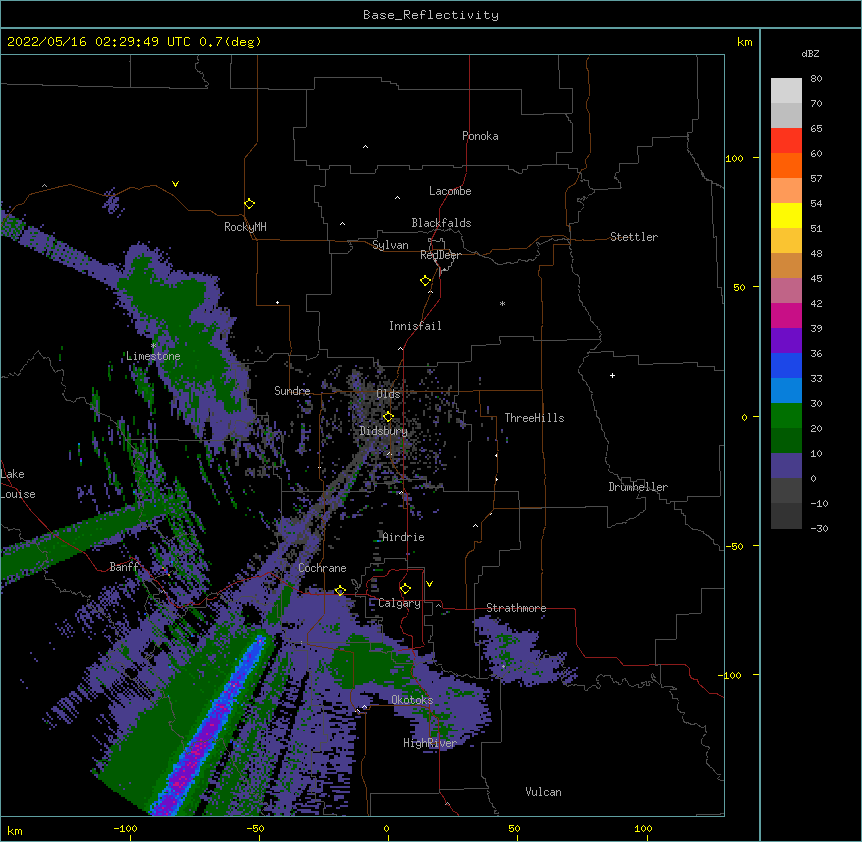
Task: Click the Vulcan town label
Action: point(543,792)
